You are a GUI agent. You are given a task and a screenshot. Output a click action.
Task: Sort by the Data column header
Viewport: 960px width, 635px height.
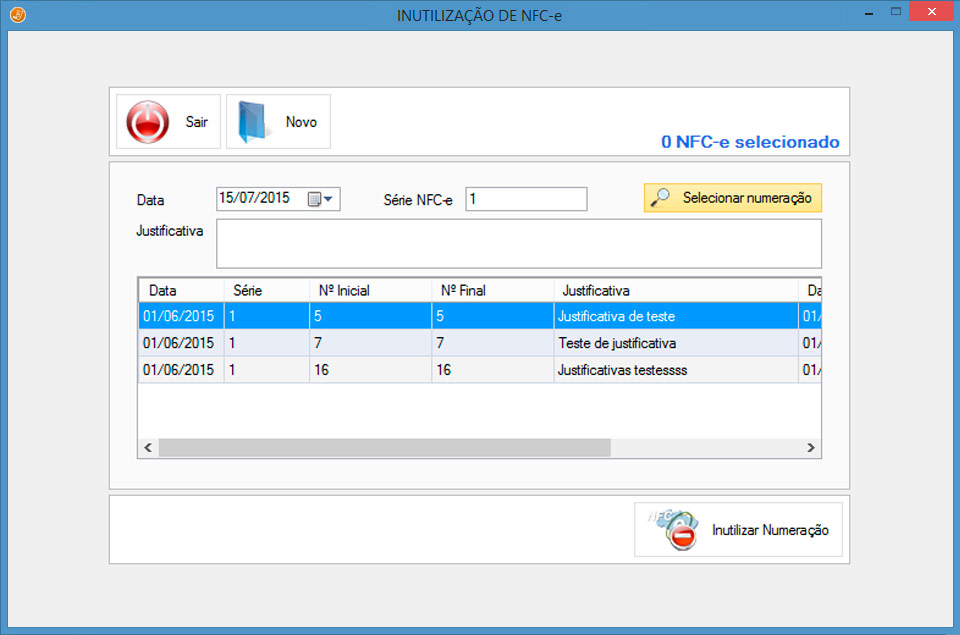pyautogui.click(x=181, y=290)
